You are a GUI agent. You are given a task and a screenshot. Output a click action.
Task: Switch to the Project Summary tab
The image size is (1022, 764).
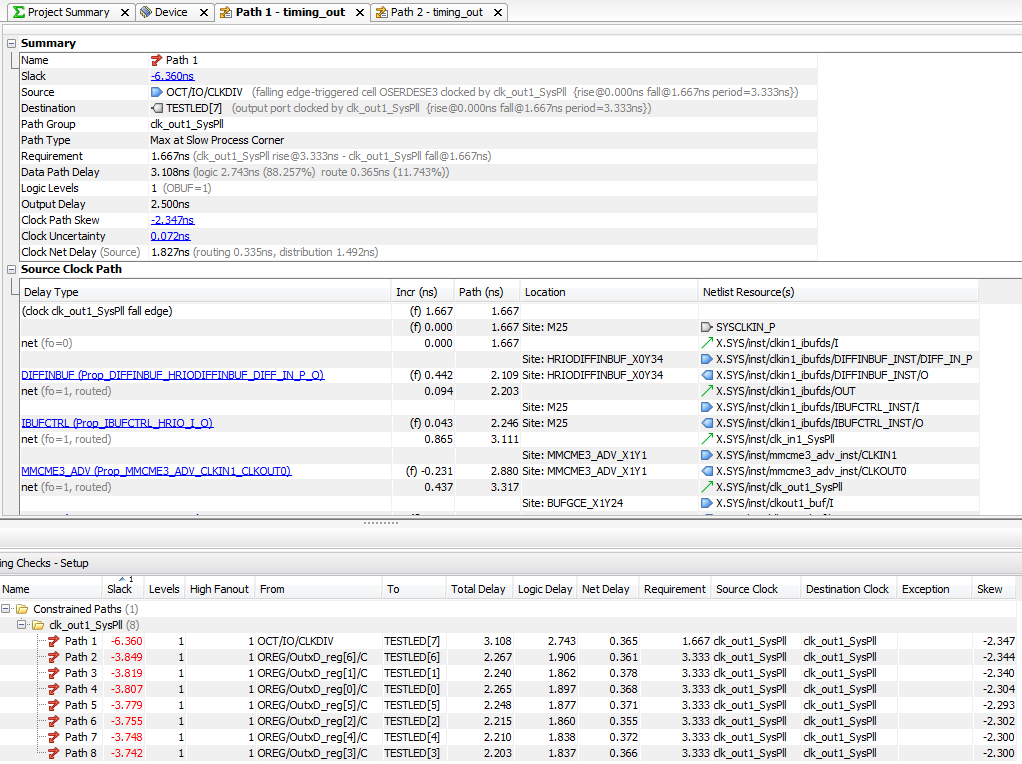coord(68,12)
